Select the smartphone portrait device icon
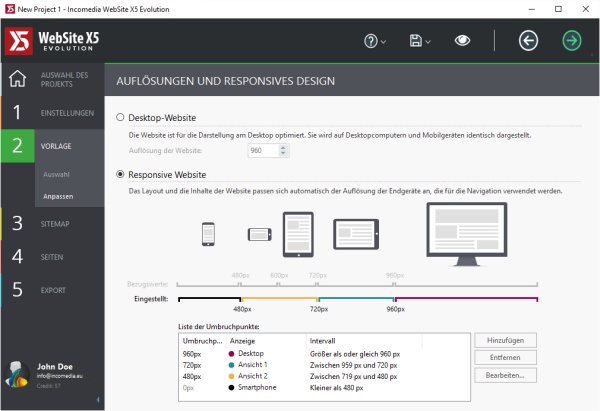600x411 pixels. pos(208,234)
